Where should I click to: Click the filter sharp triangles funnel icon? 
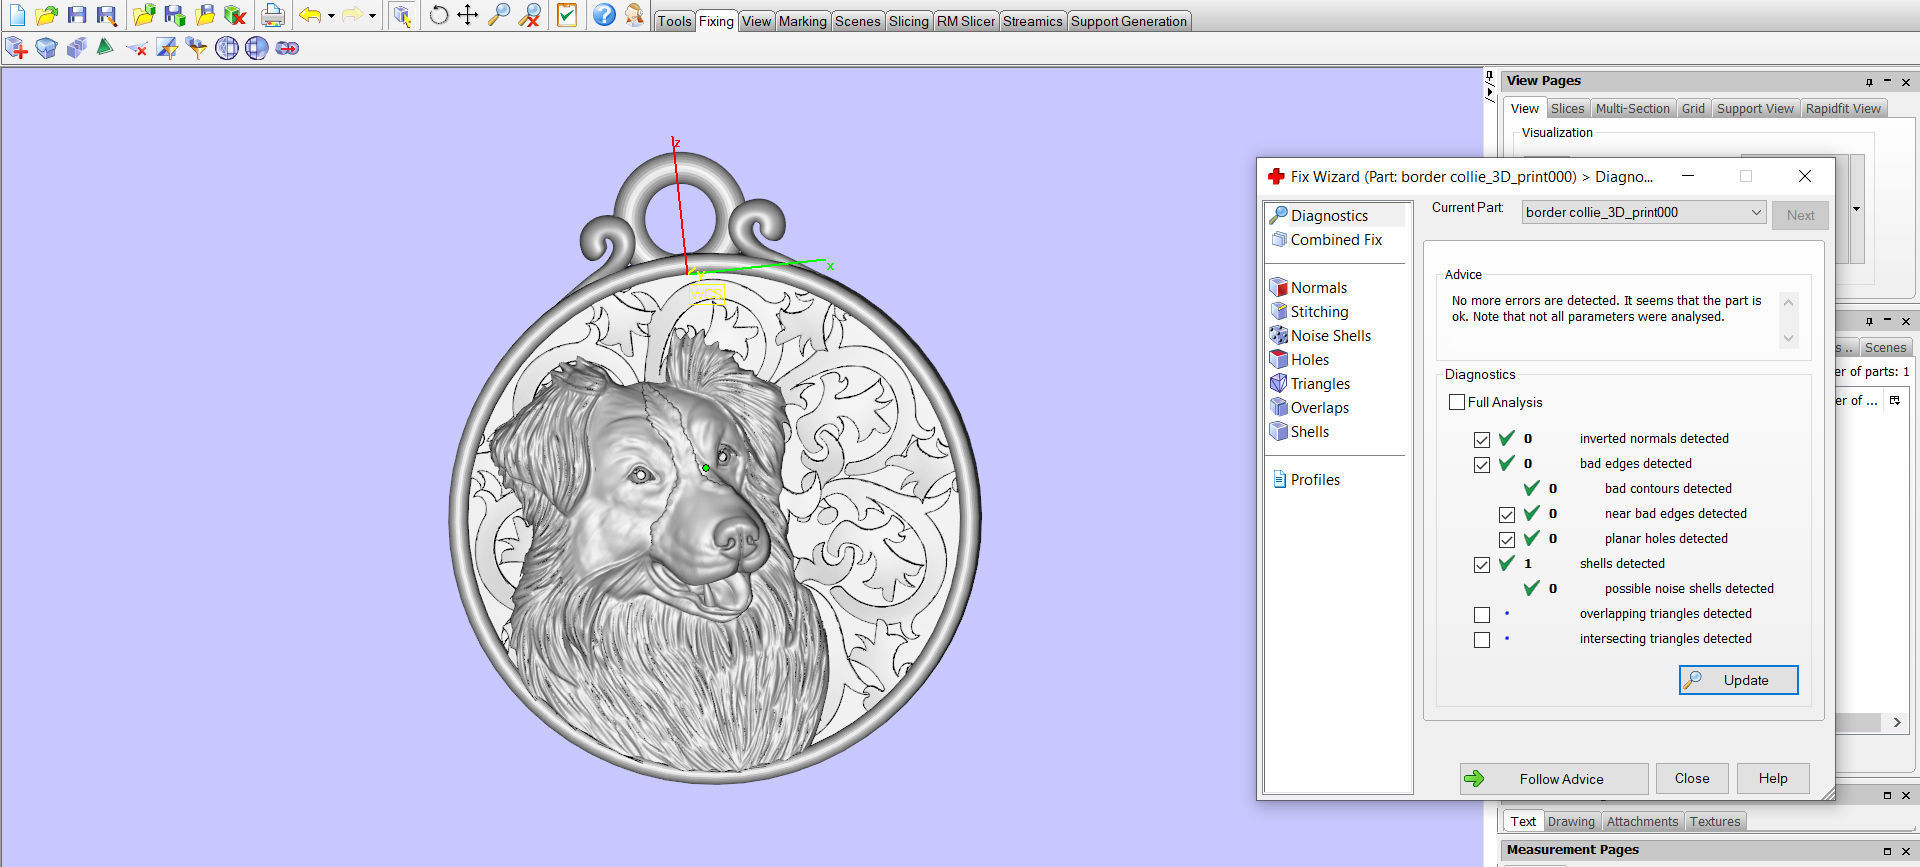coord(167,48)
